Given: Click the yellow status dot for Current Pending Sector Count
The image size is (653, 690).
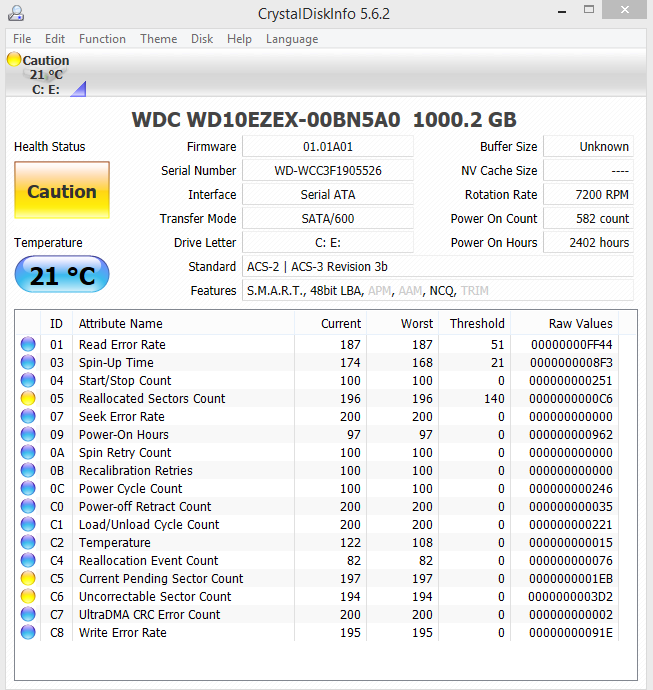Looking at the screenshot, I should [x=28, y=578].
